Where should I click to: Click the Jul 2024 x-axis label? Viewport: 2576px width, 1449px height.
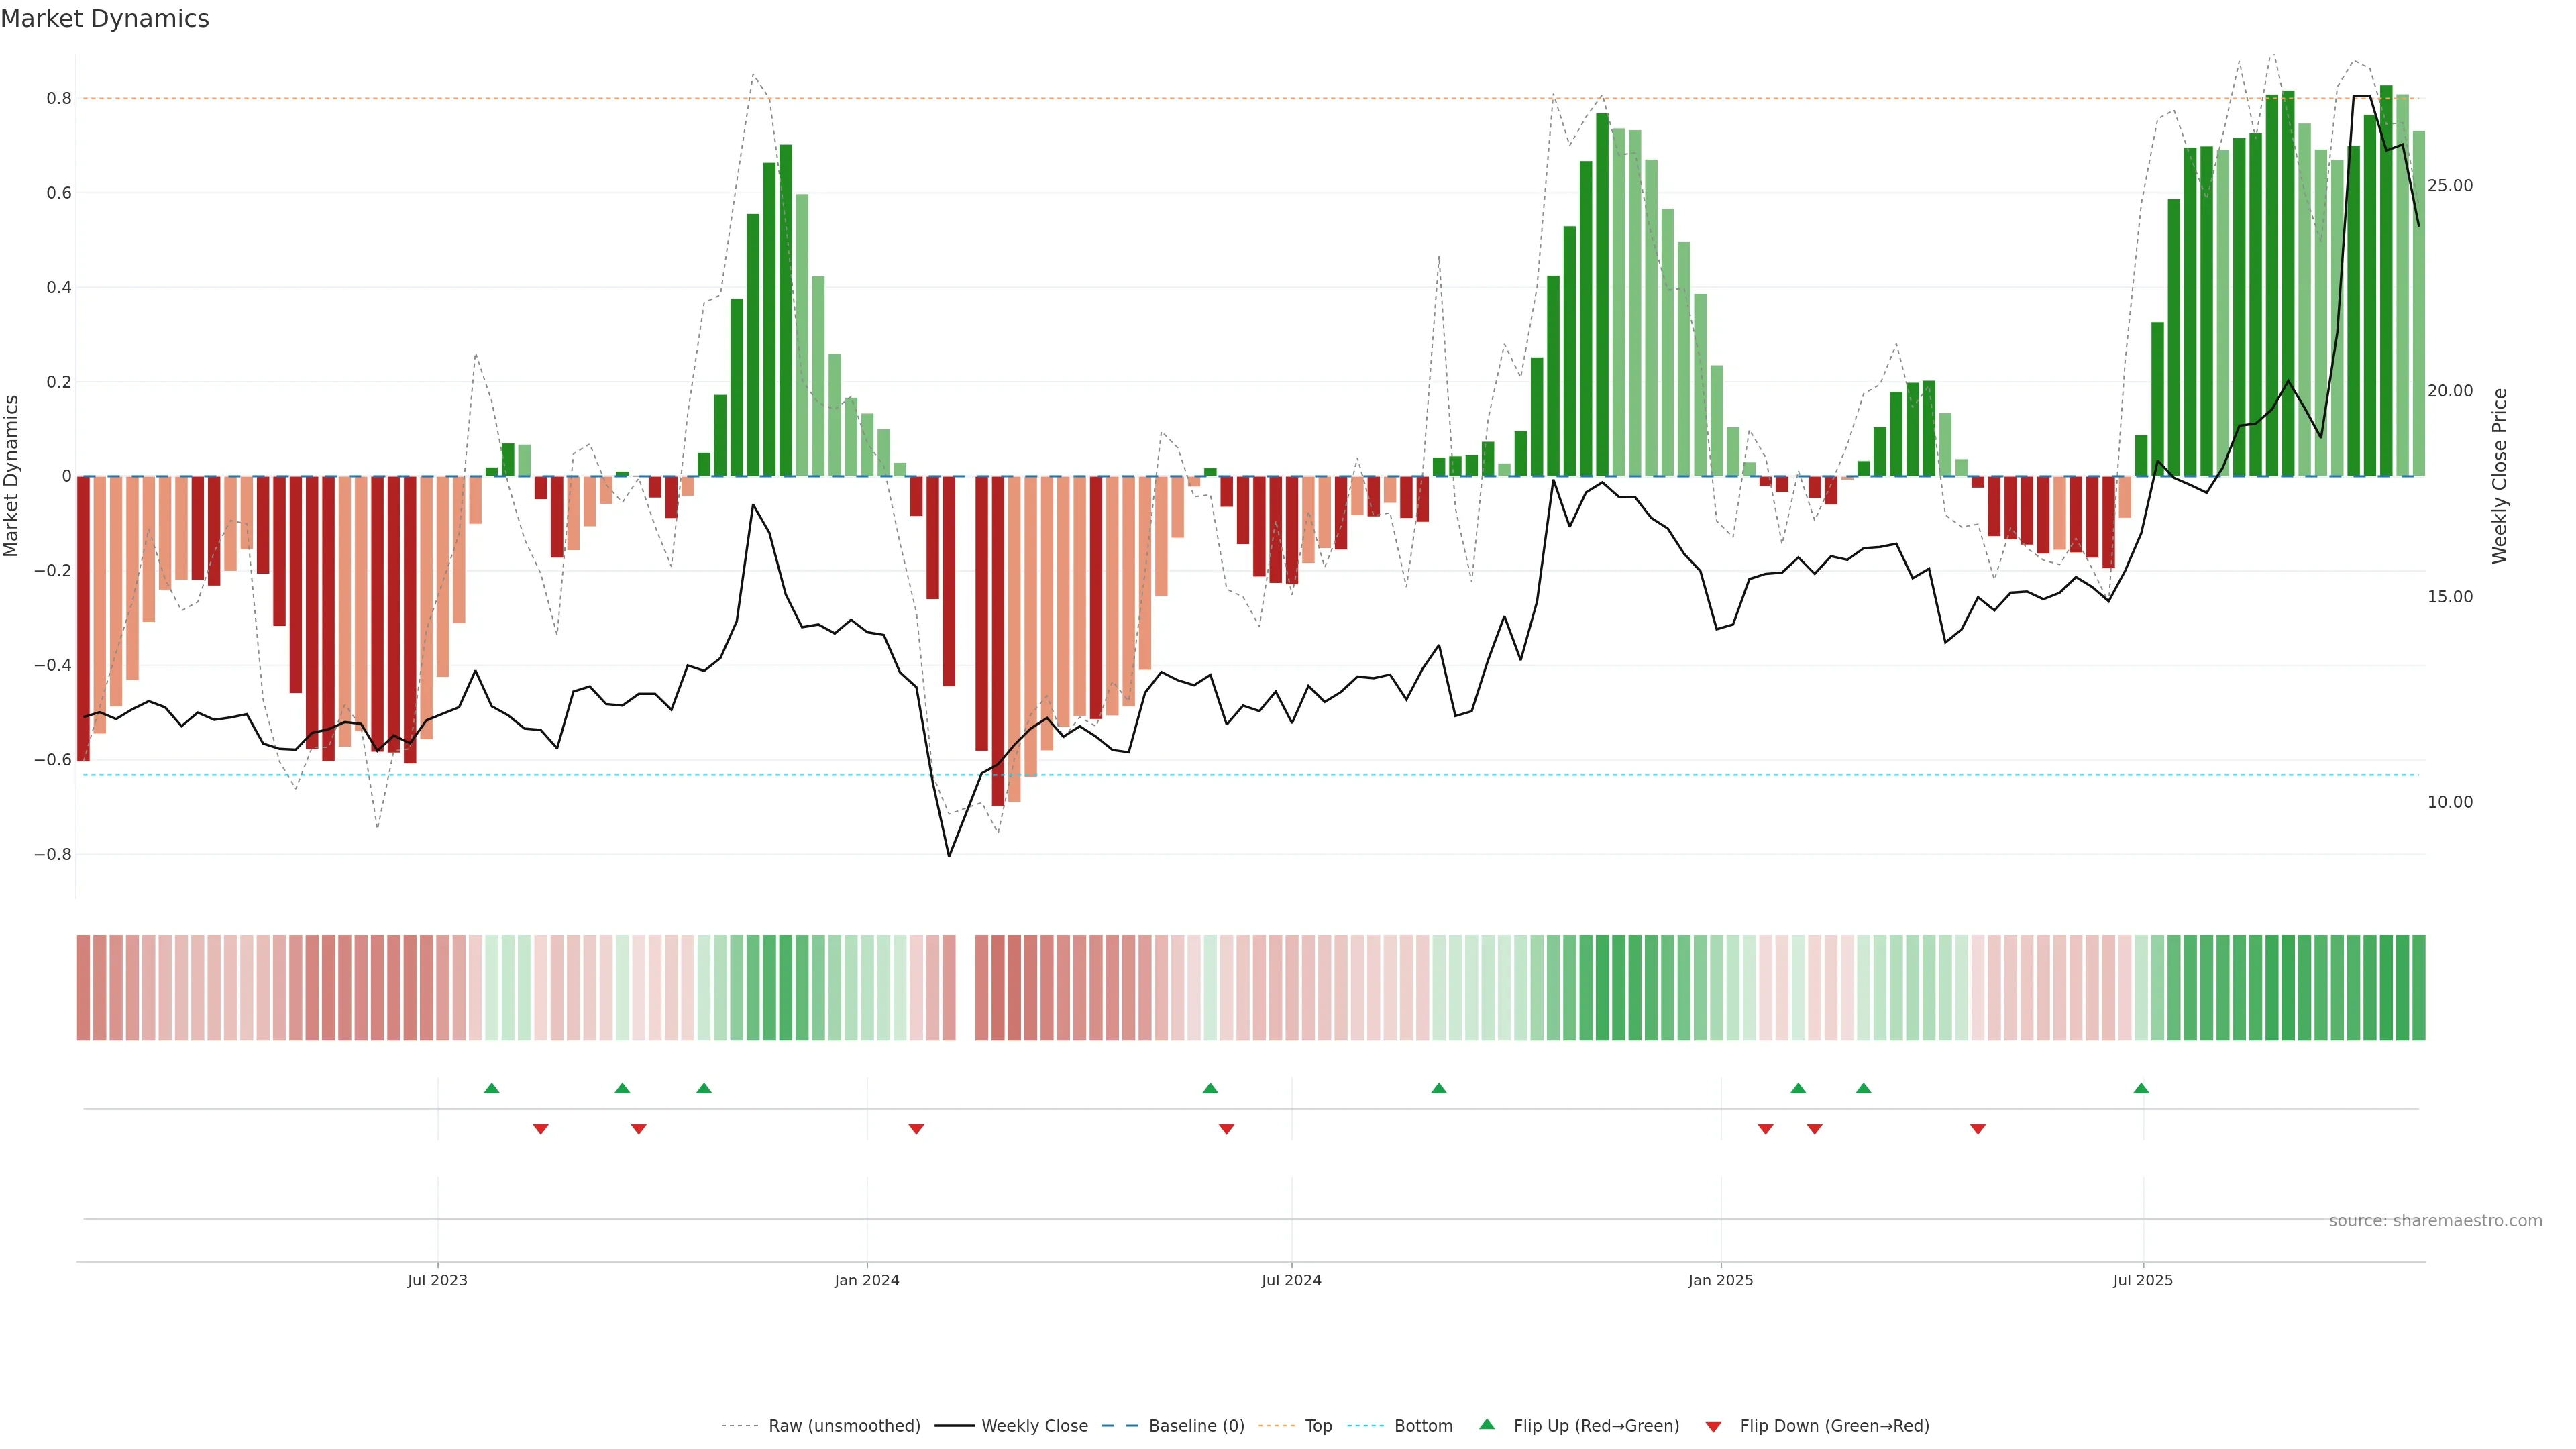tap(1291, 1280)
